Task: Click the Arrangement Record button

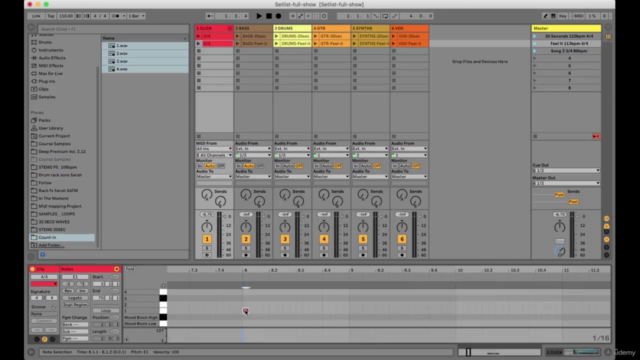Action: (x=278, y=16)
